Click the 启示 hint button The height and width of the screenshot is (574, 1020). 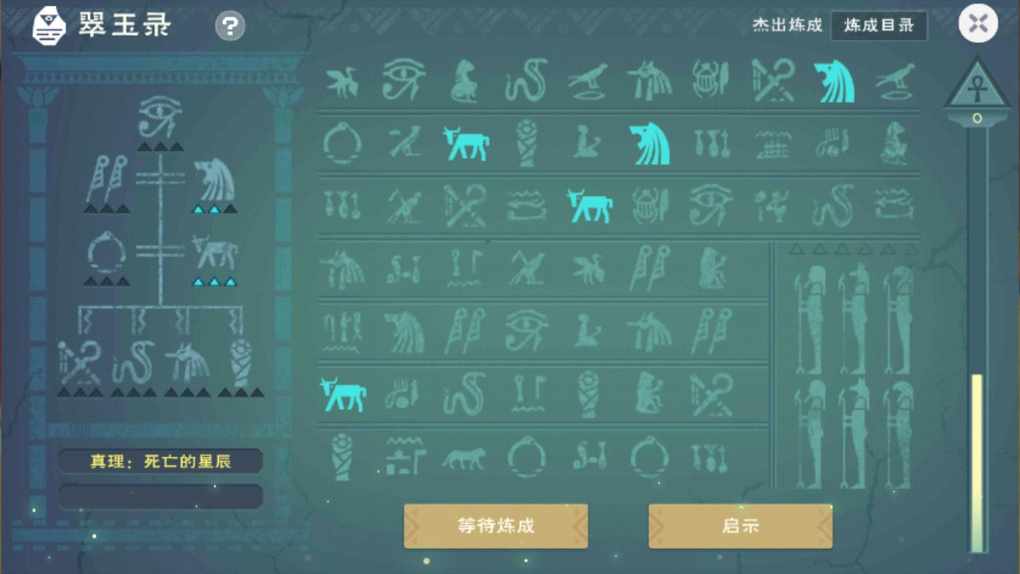pos(740,526)
